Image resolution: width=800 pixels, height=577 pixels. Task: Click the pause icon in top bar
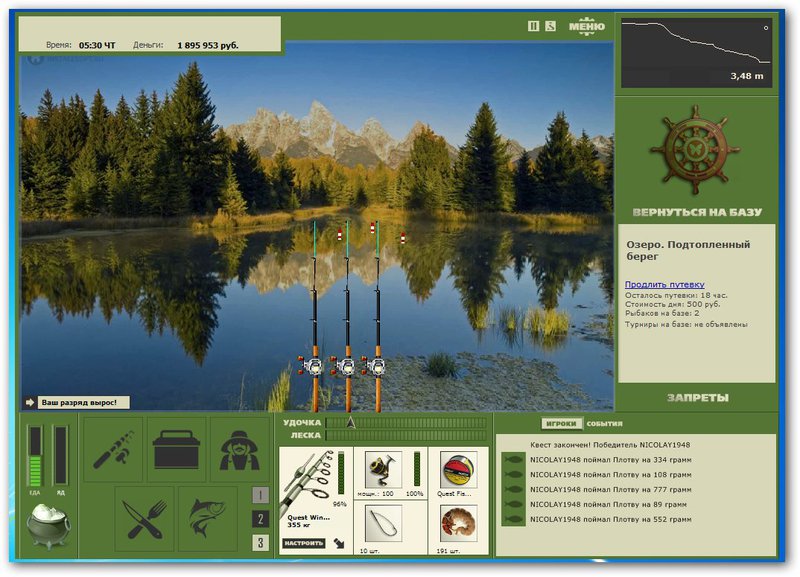533,26
